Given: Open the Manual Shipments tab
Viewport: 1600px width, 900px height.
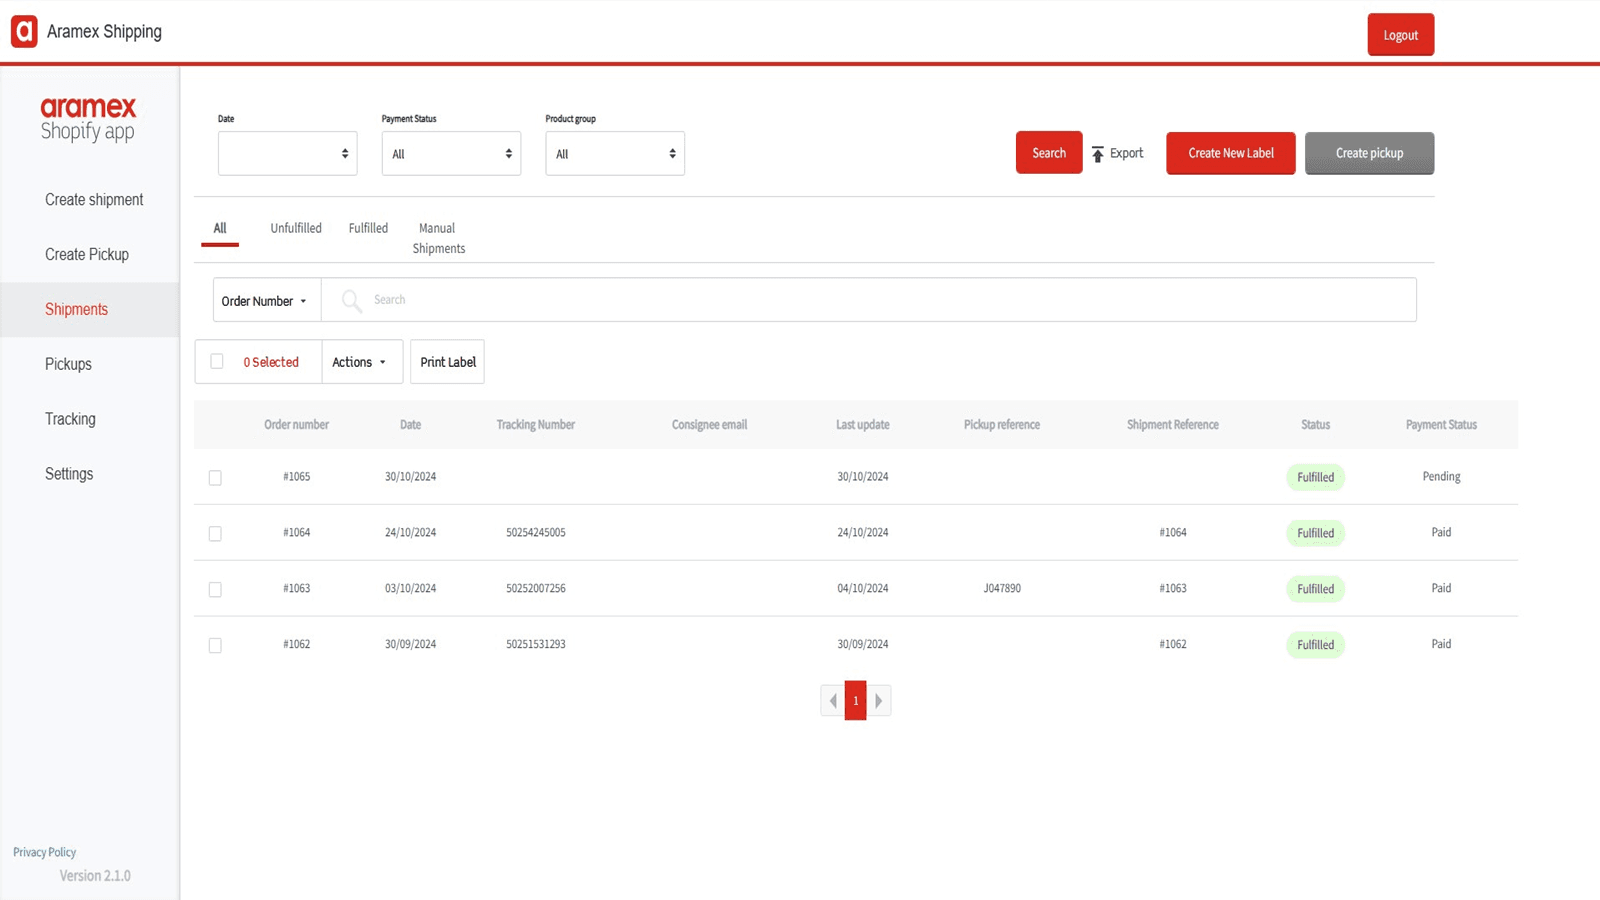Looking at the screenshot, I should [x=437, y=238].
